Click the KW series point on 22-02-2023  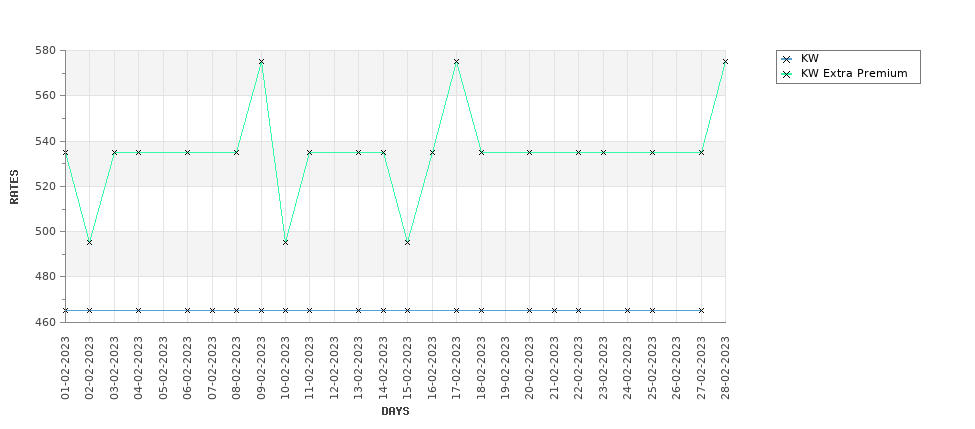click(578, 310)
